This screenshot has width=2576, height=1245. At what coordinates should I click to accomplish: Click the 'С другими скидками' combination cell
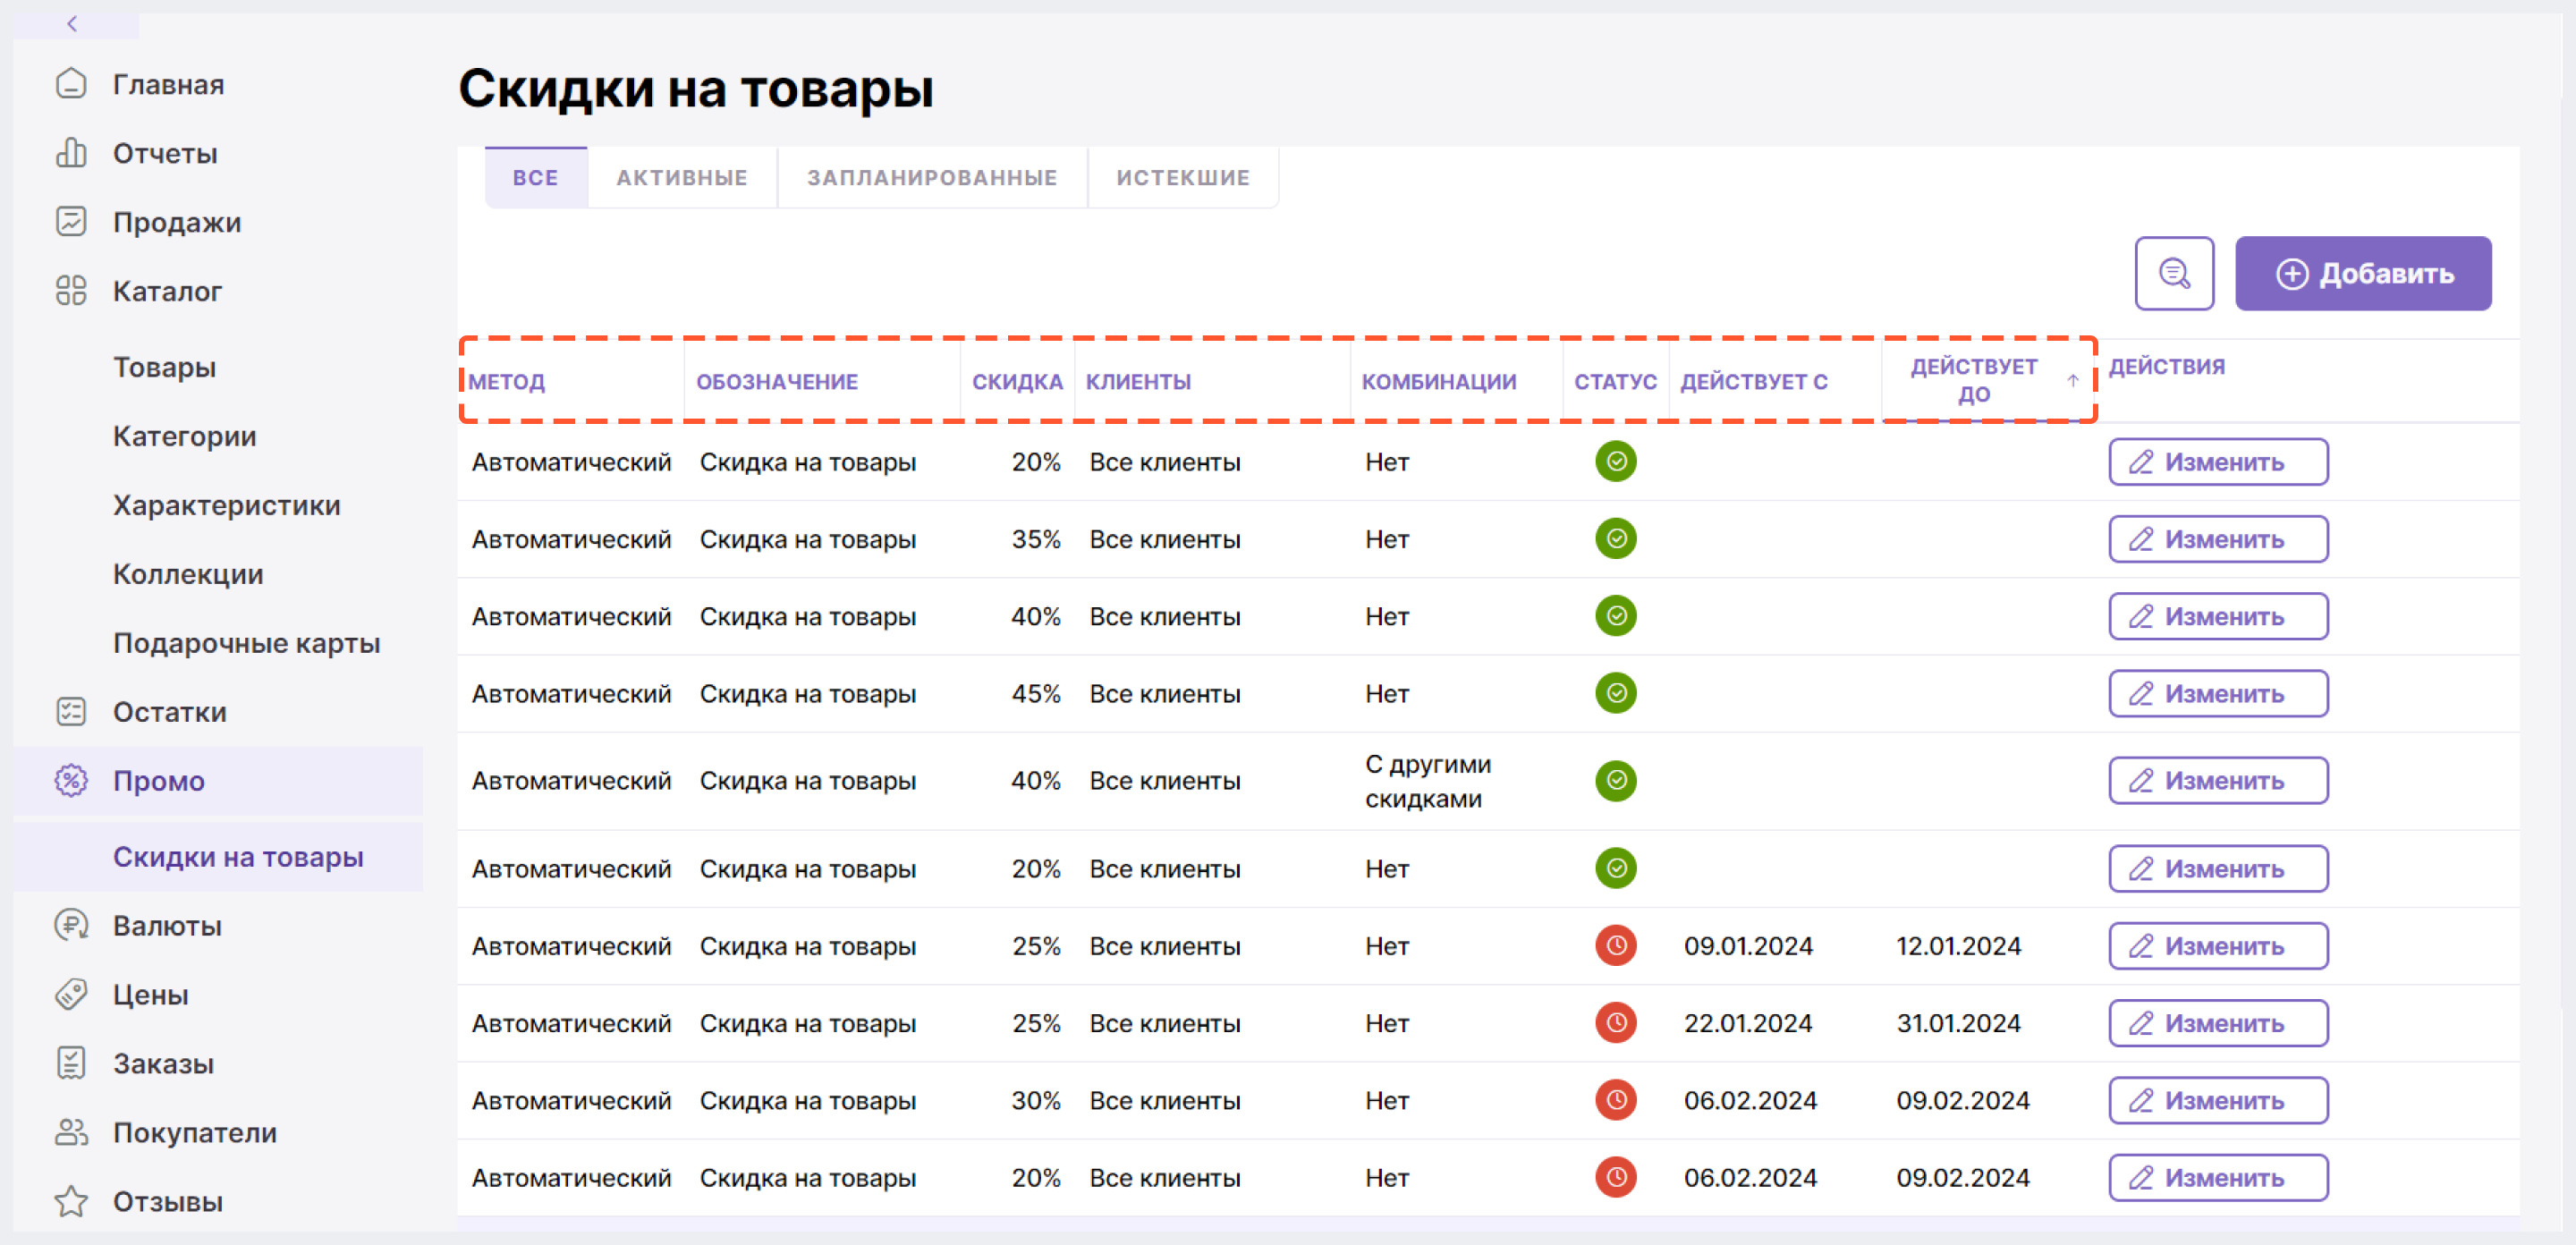(1428, 781)
